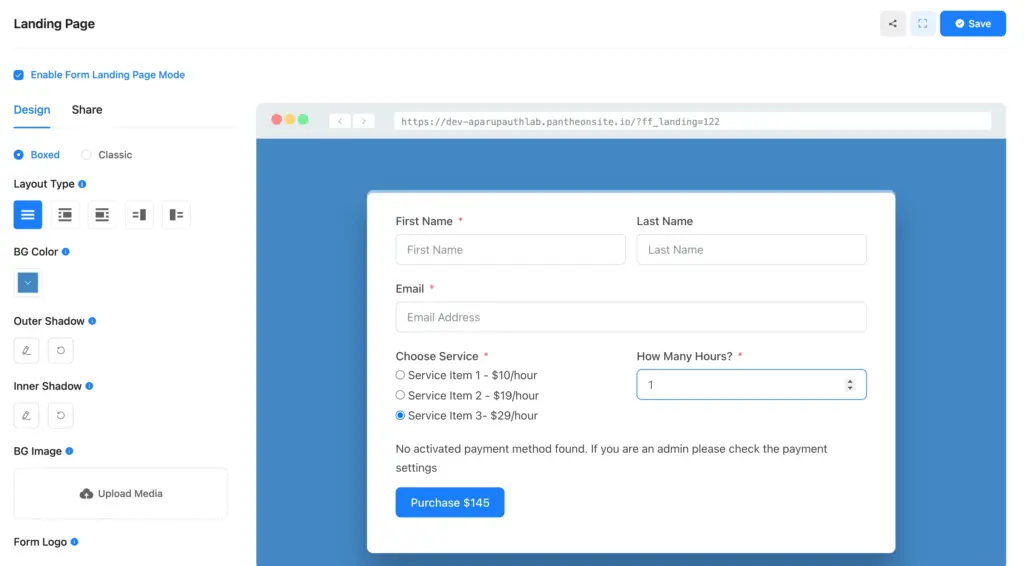1024x566 pixels.
Task: Click the Purchase $145 button
Action: coord(449,503)
